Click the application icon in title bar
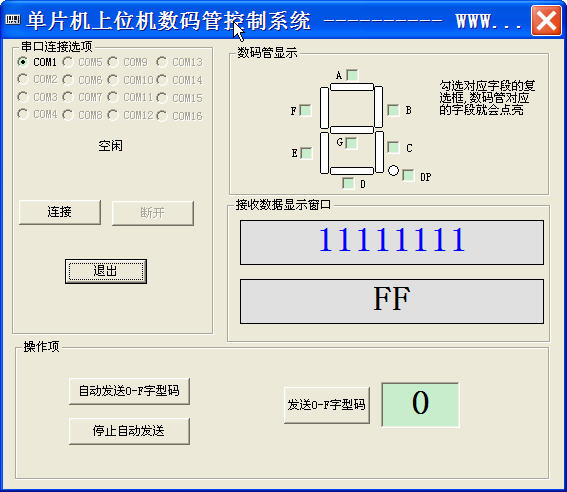The height and width of the screenshot is (492, 567). 13,20
